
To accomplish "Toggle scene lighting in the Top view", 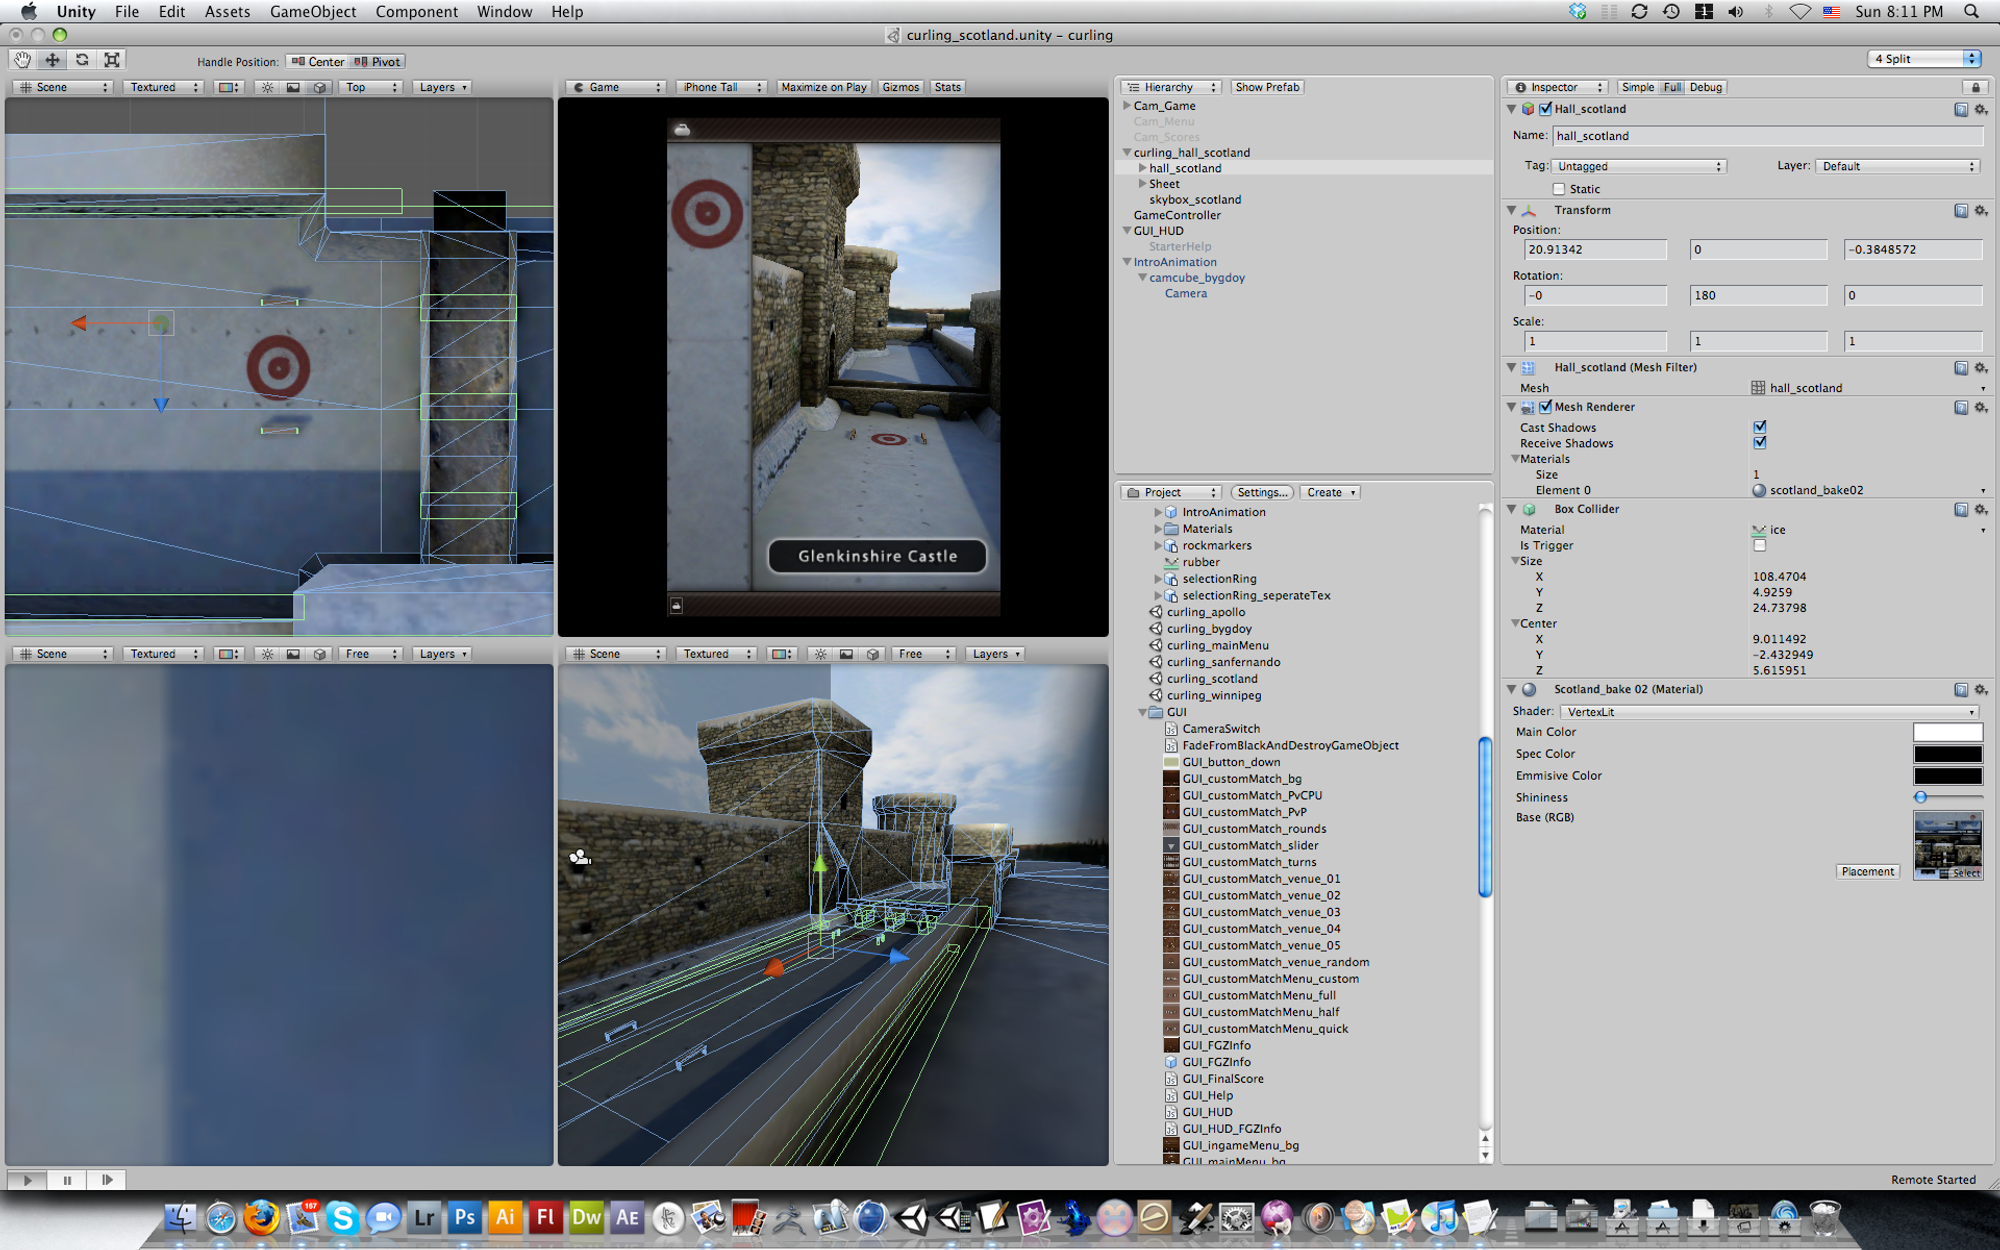I will (x=267, y=87).
